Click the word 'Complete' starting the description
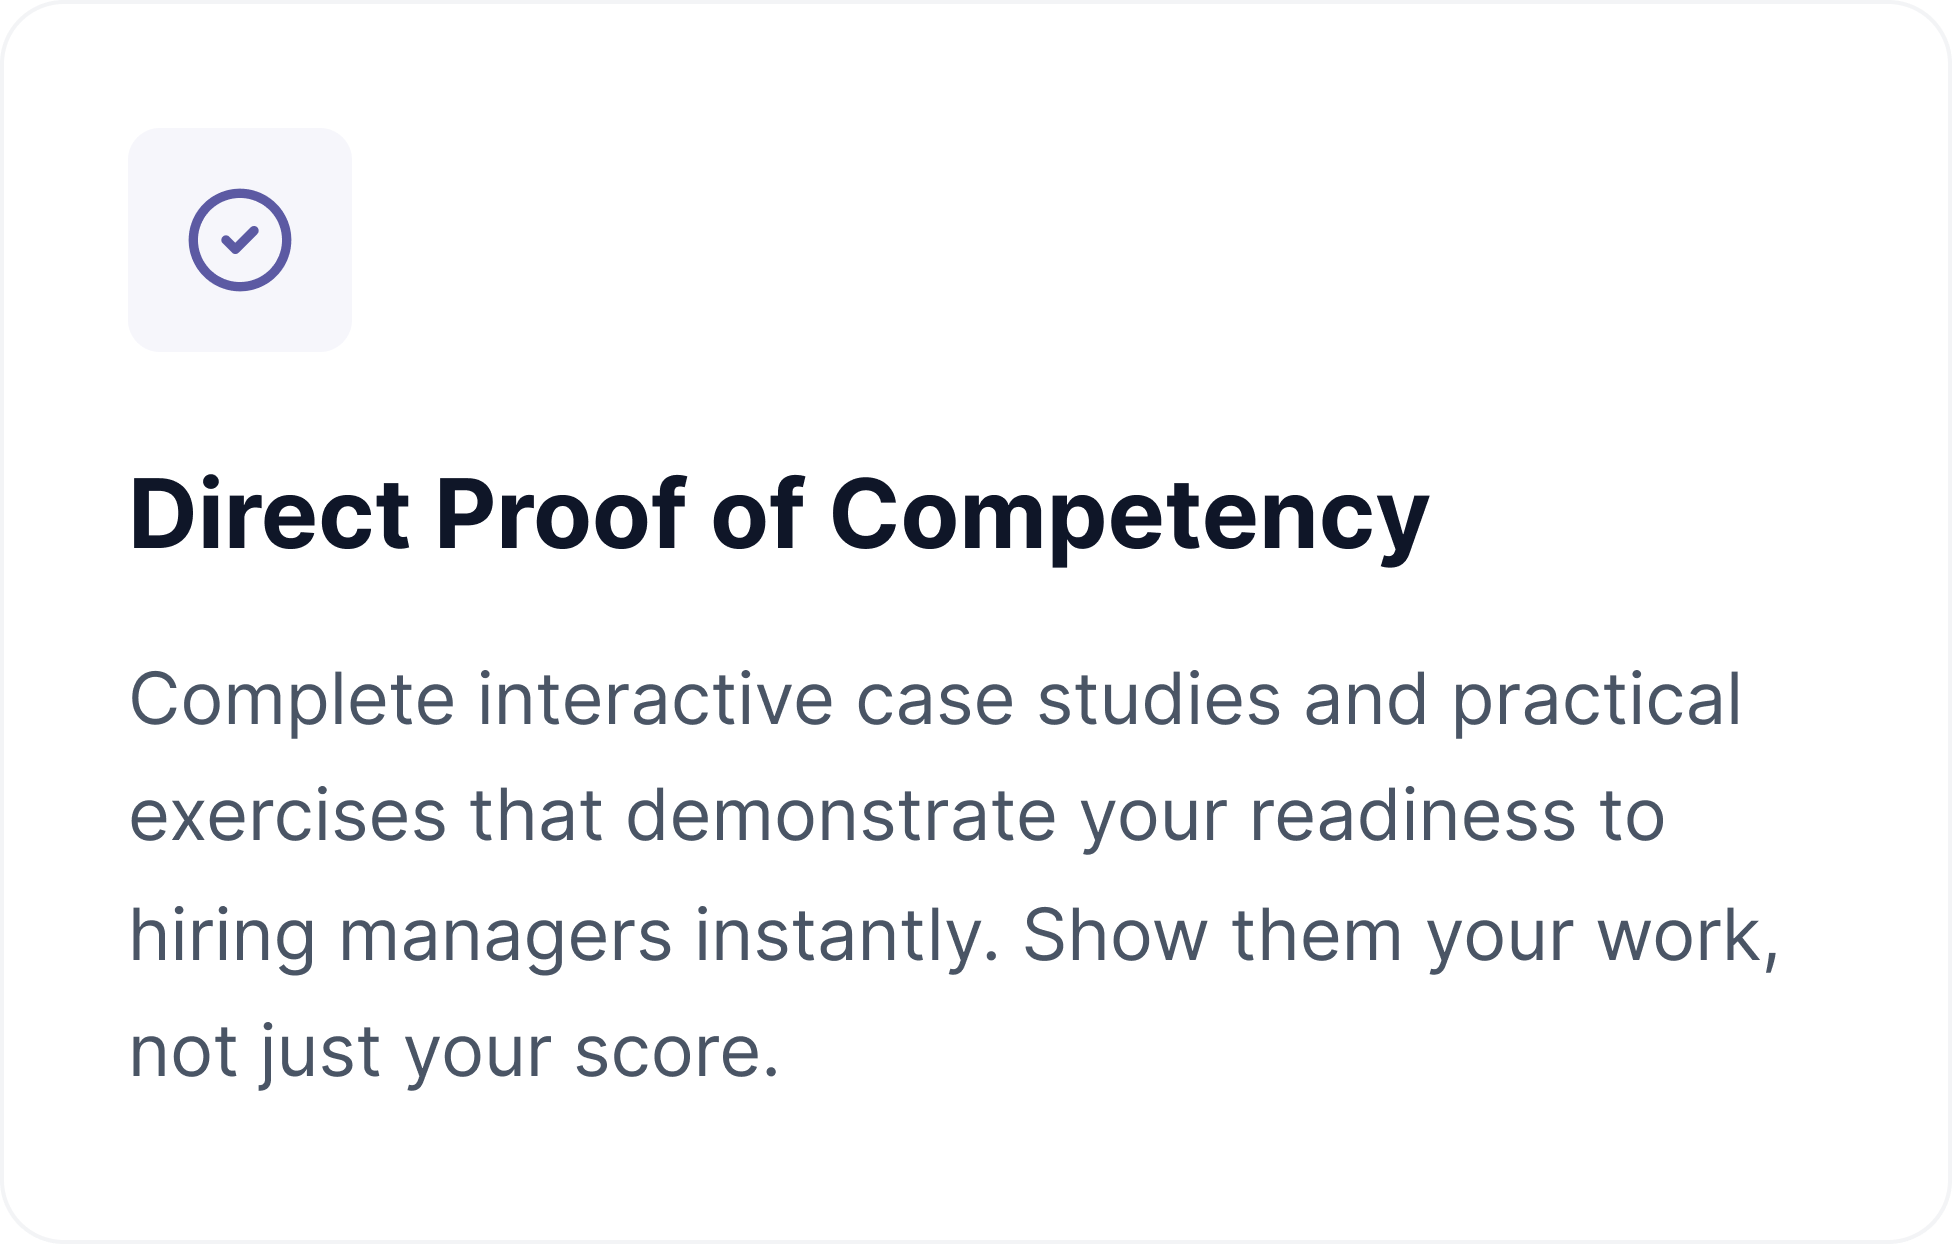The image size is (1952, 1244). click(x=293, y=701)
